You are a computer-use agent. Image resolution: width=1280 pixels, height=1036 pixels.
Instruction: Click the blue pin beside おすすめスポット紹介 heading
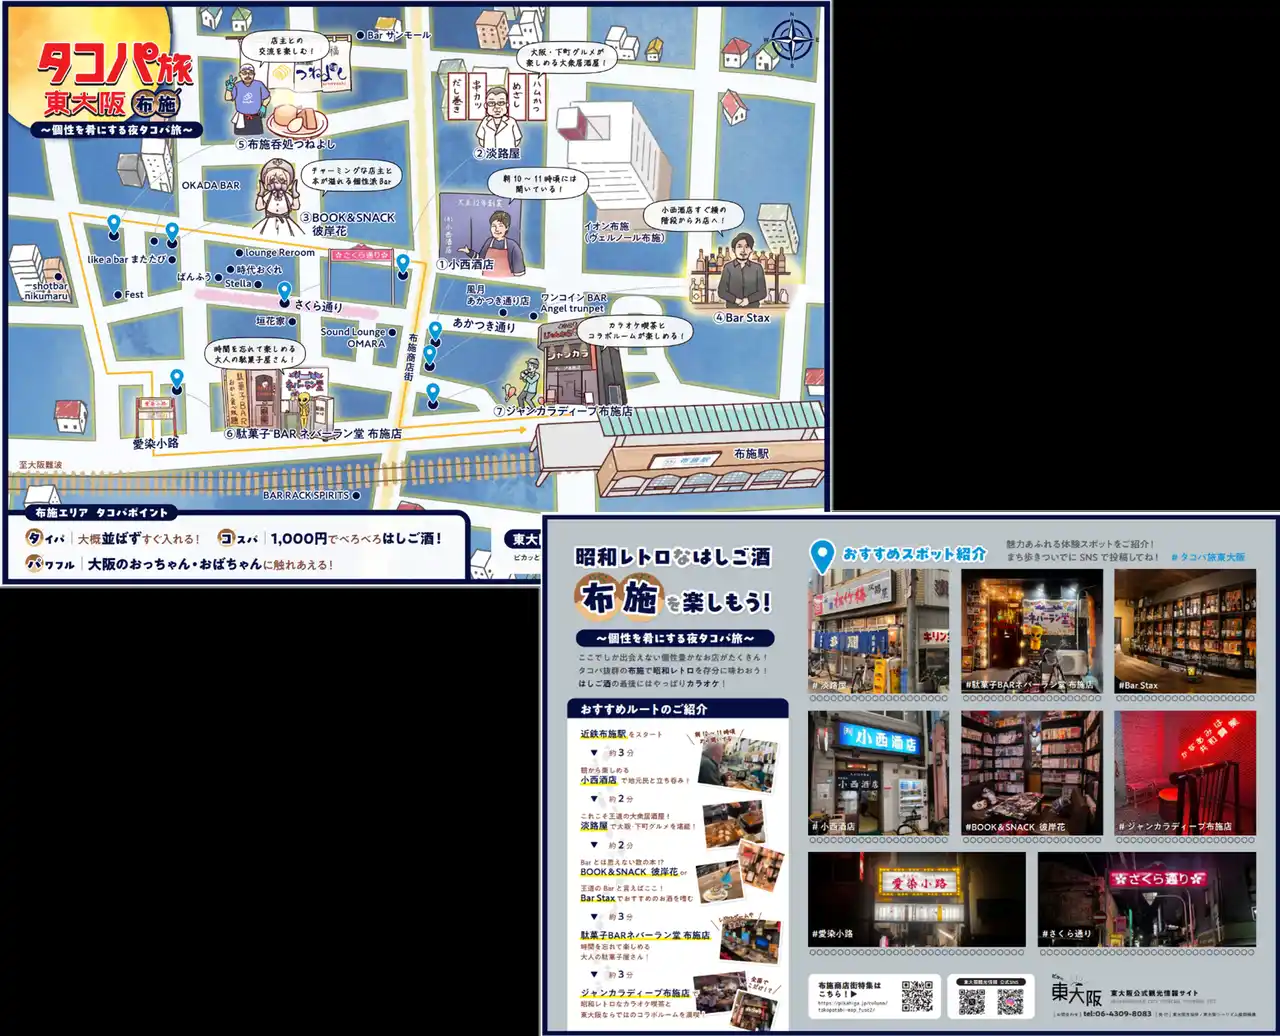tap(822, 556)
